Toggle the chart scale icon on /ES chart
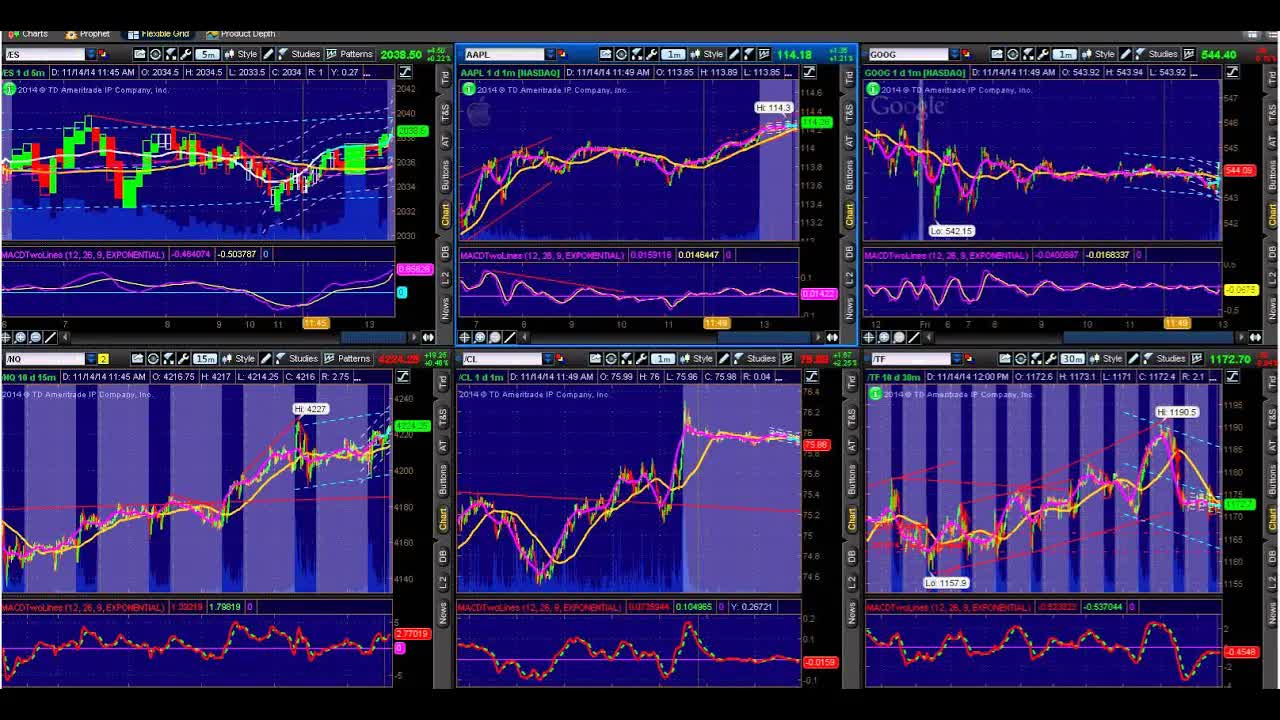This screenshot has height=720, width=1280. pyautogui.click(x=405, y=72)
